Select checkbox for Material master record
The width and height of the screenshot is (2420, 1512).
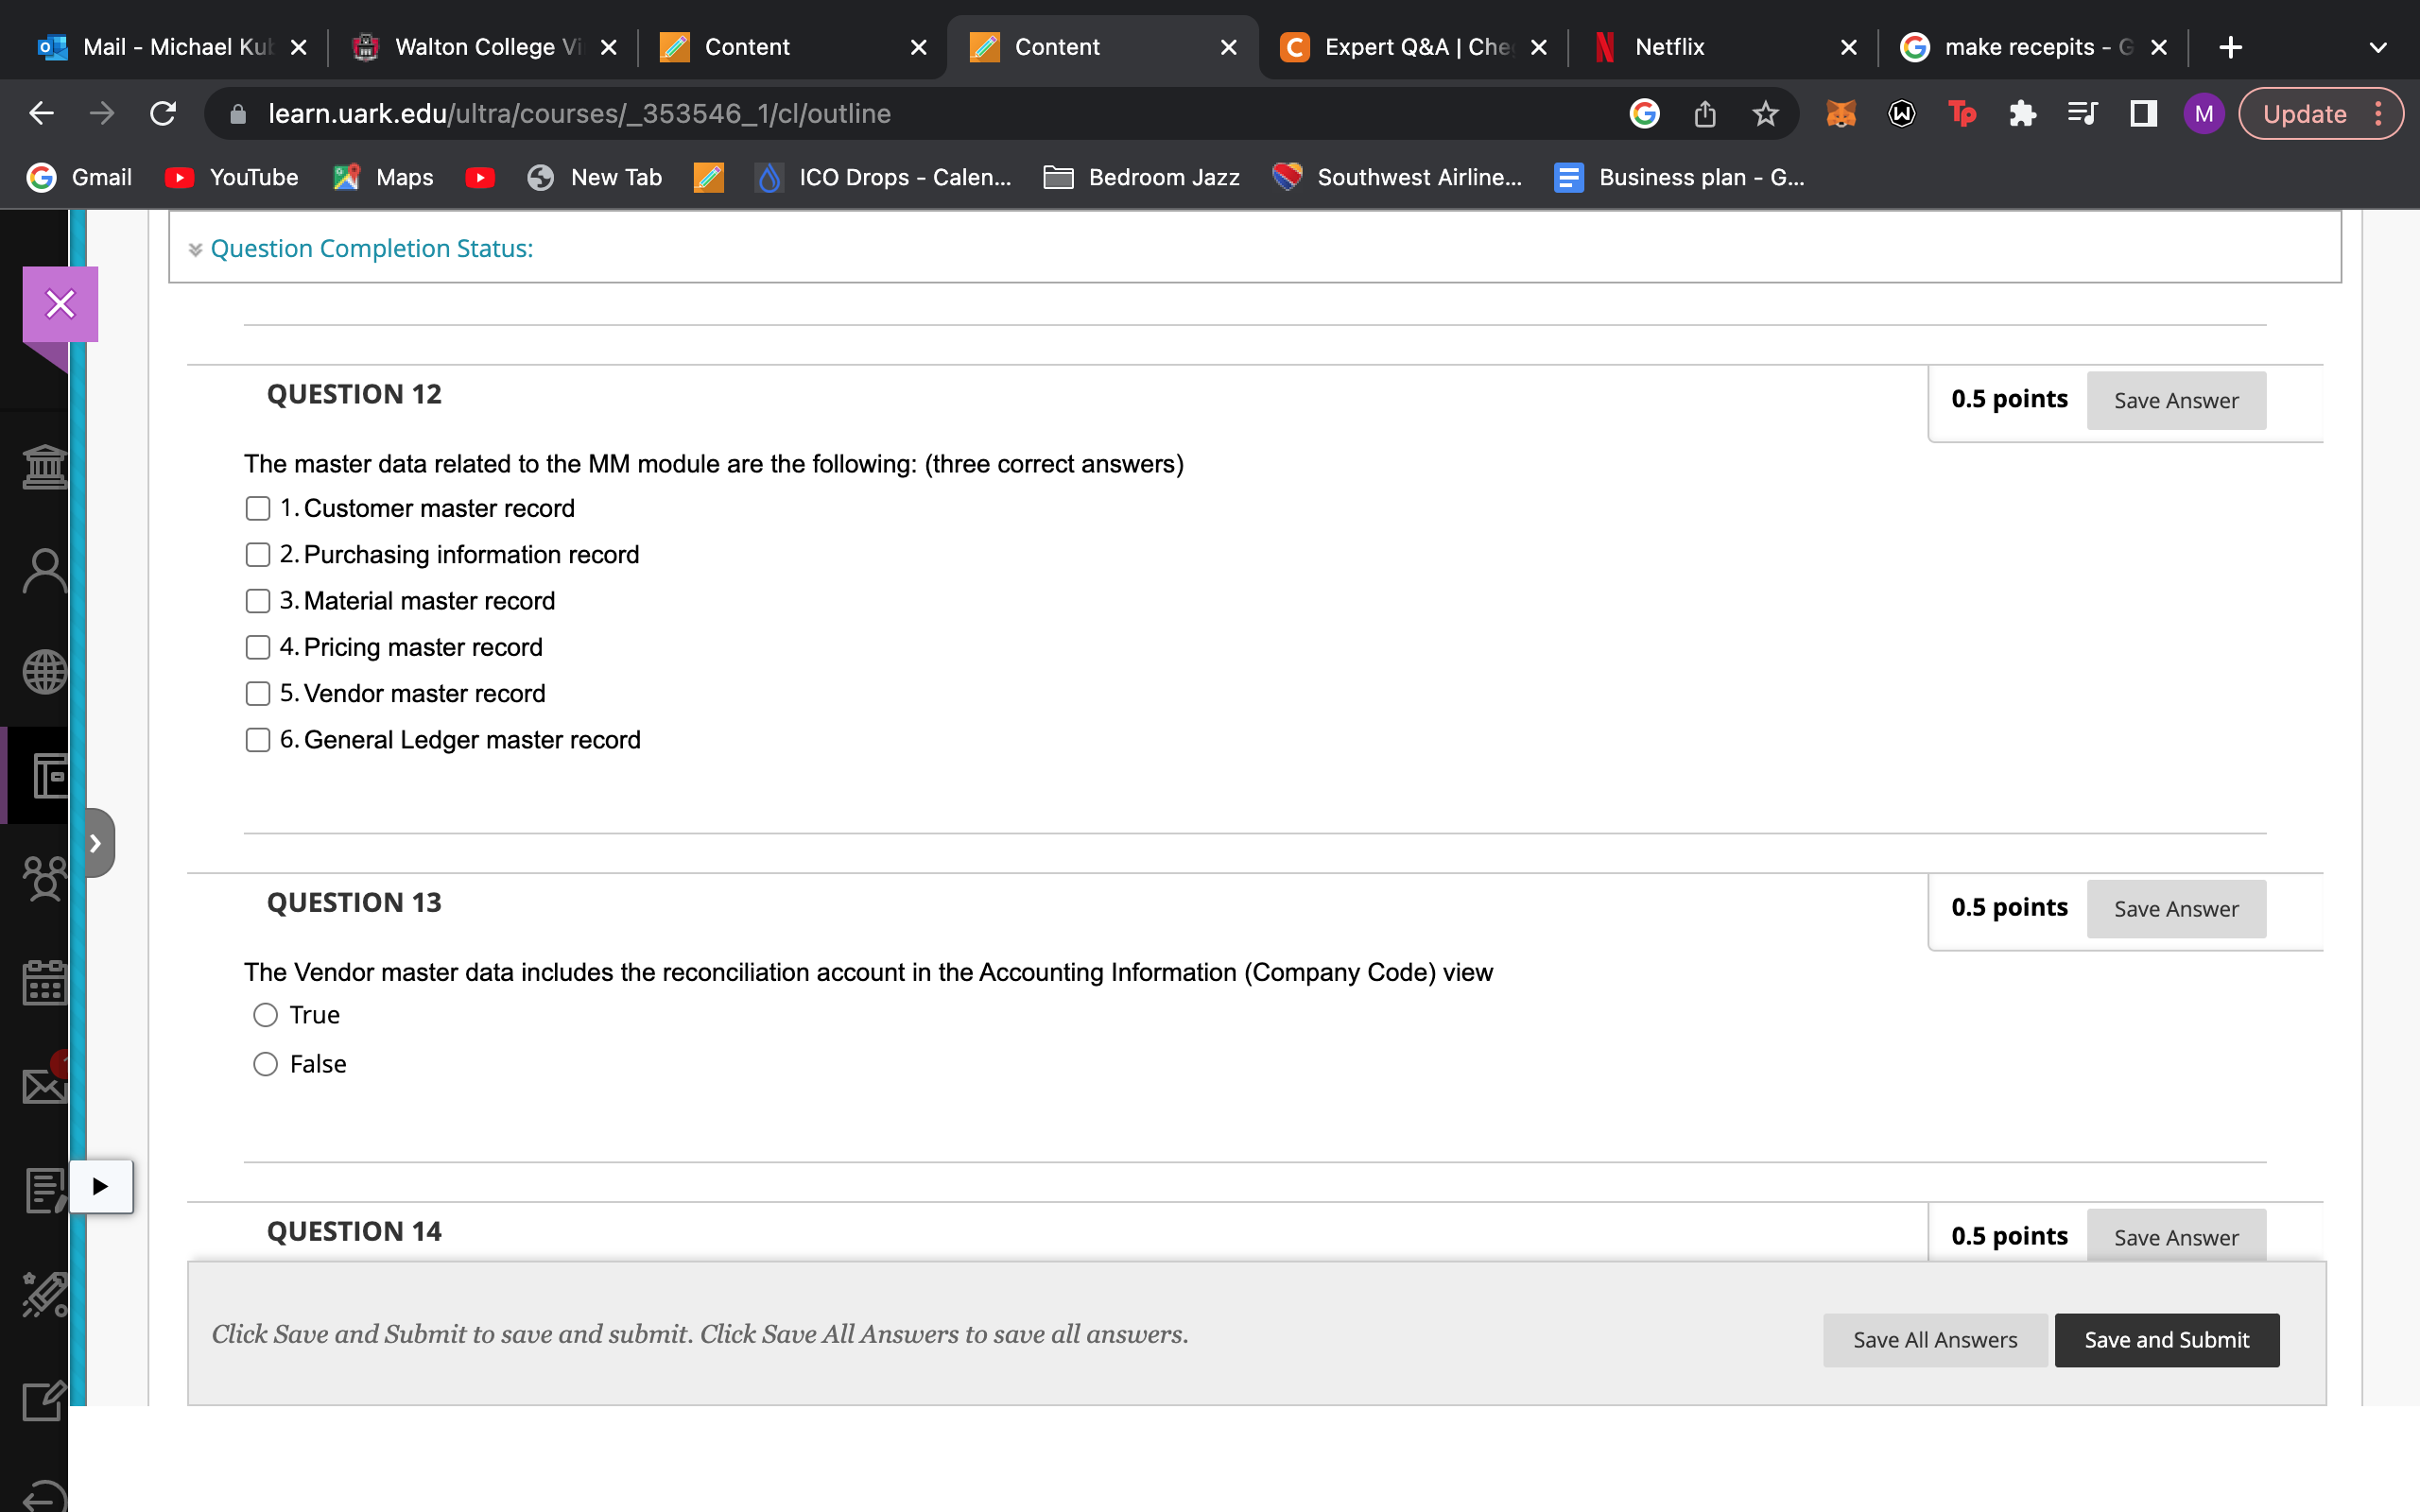[x=258, y=601]
